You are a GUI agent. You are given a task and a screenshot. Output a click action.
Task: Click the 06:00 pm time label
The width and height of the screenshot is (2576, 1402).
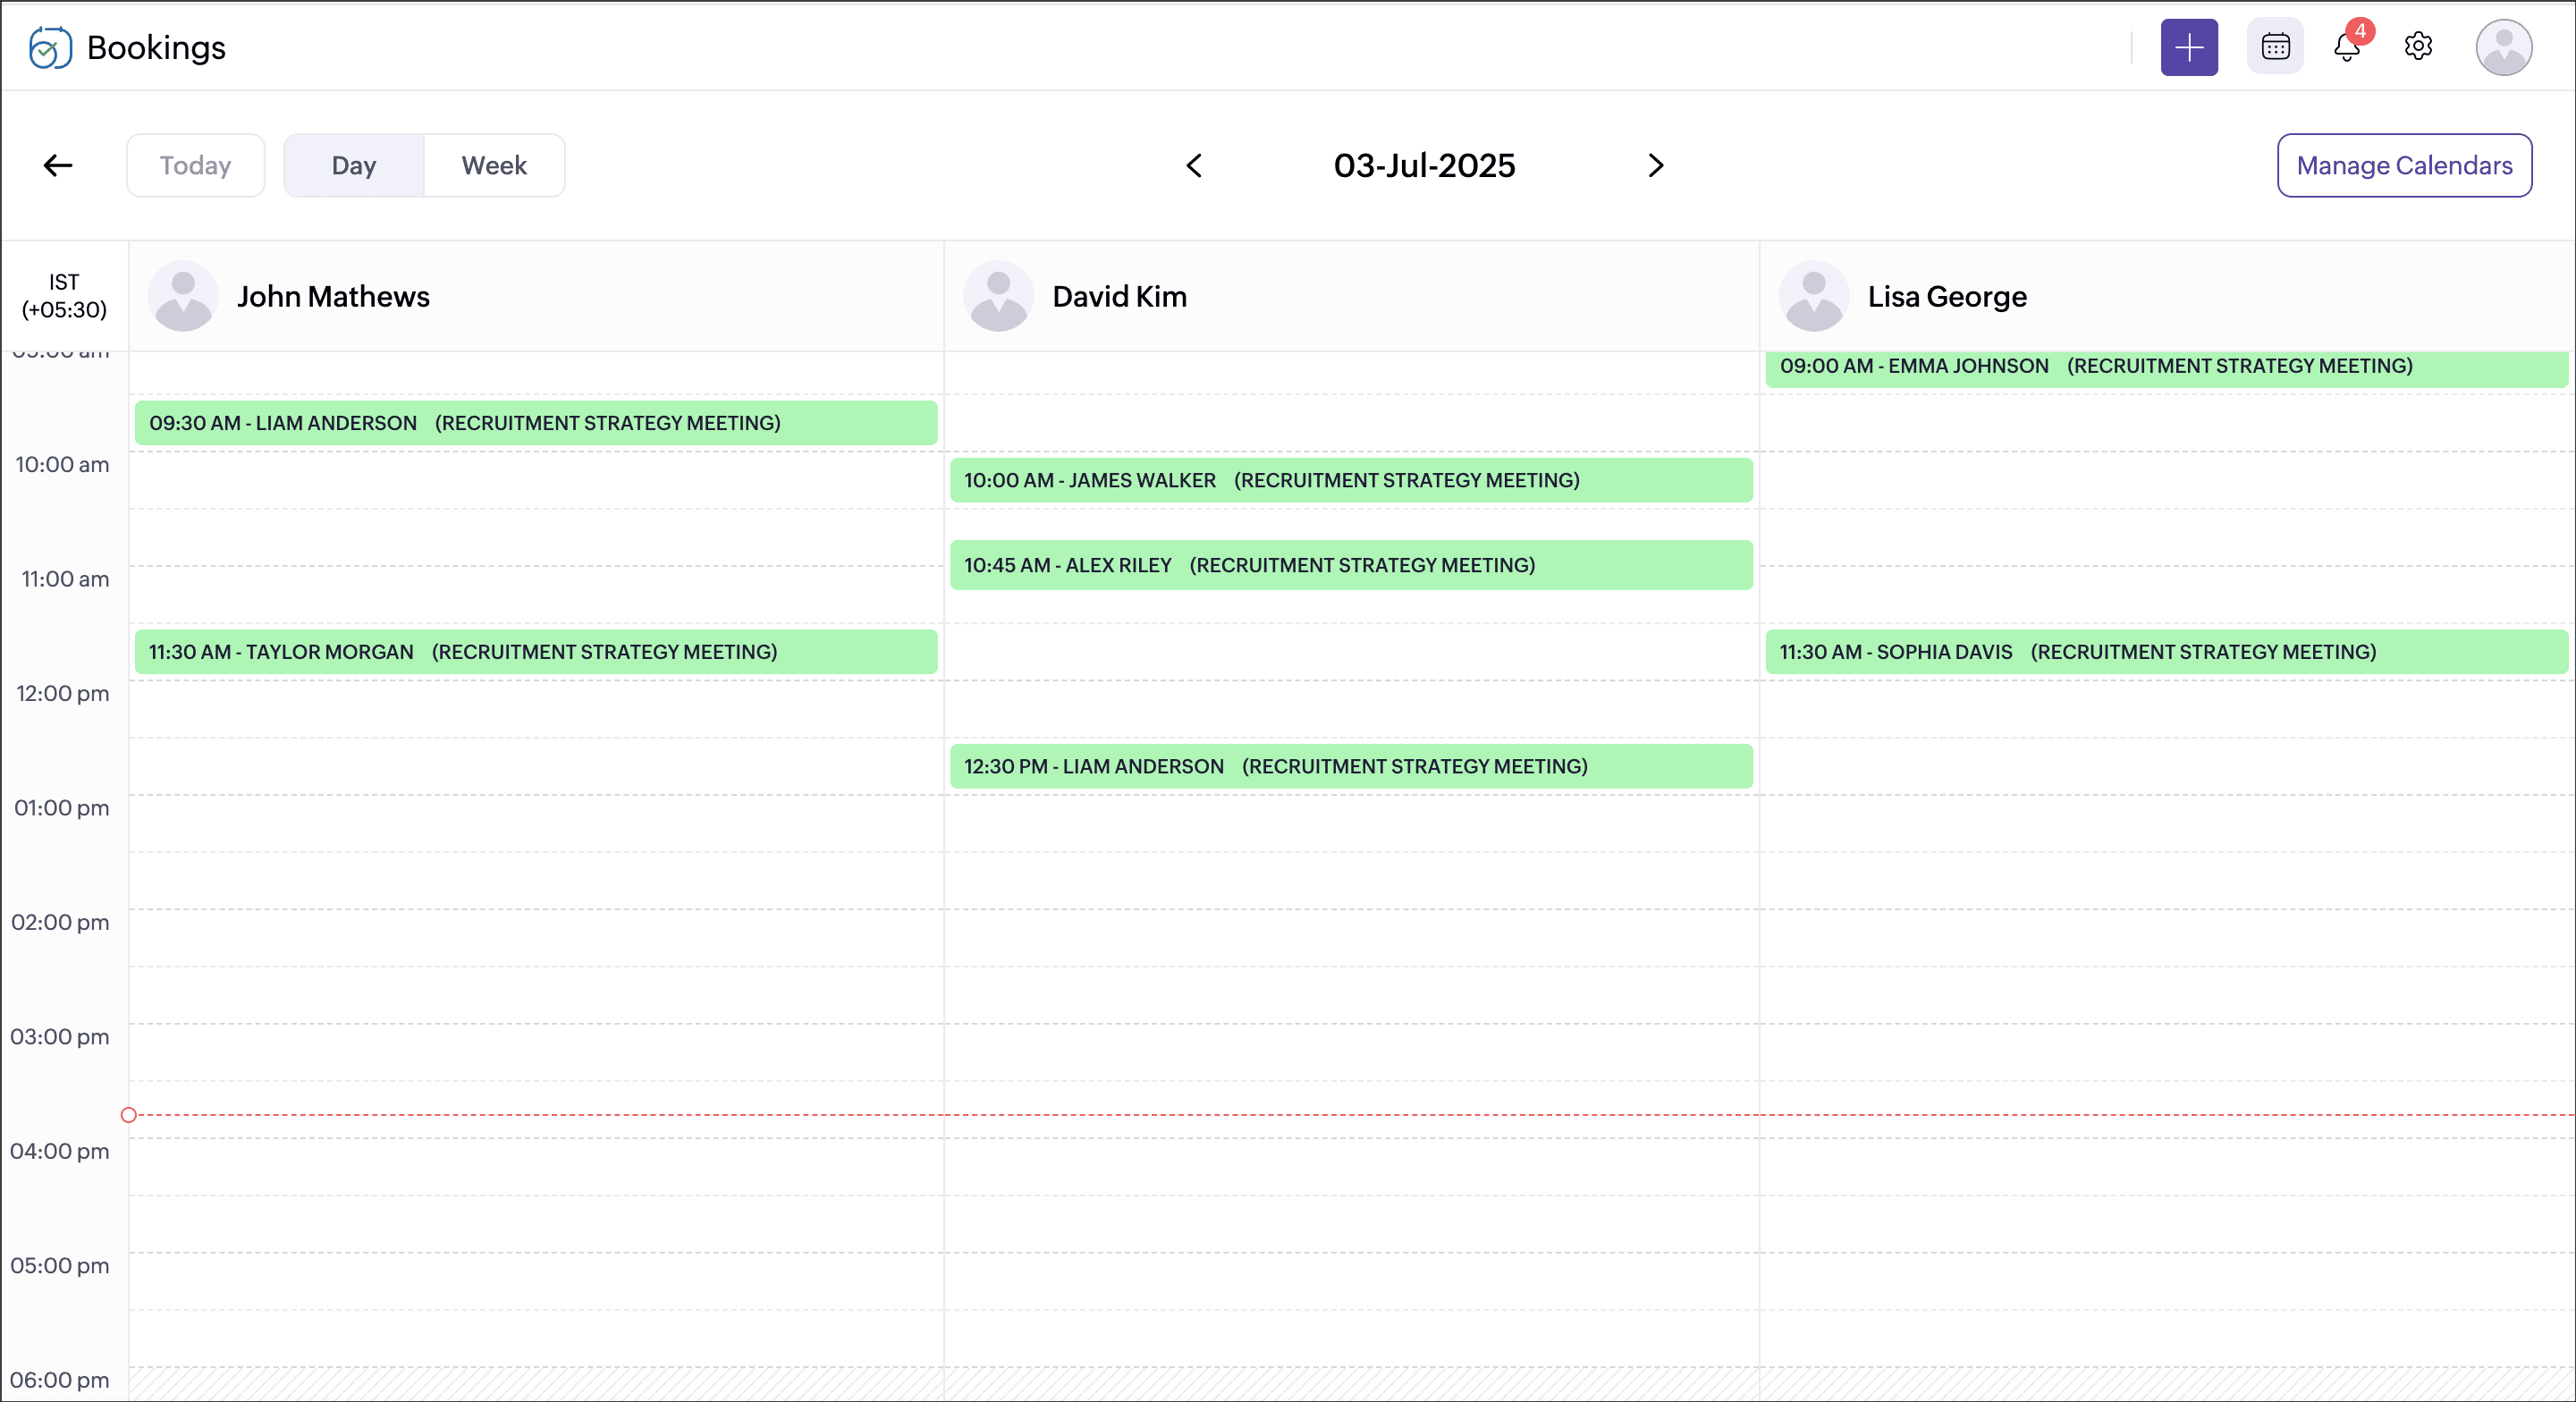tap(60, 1381)
